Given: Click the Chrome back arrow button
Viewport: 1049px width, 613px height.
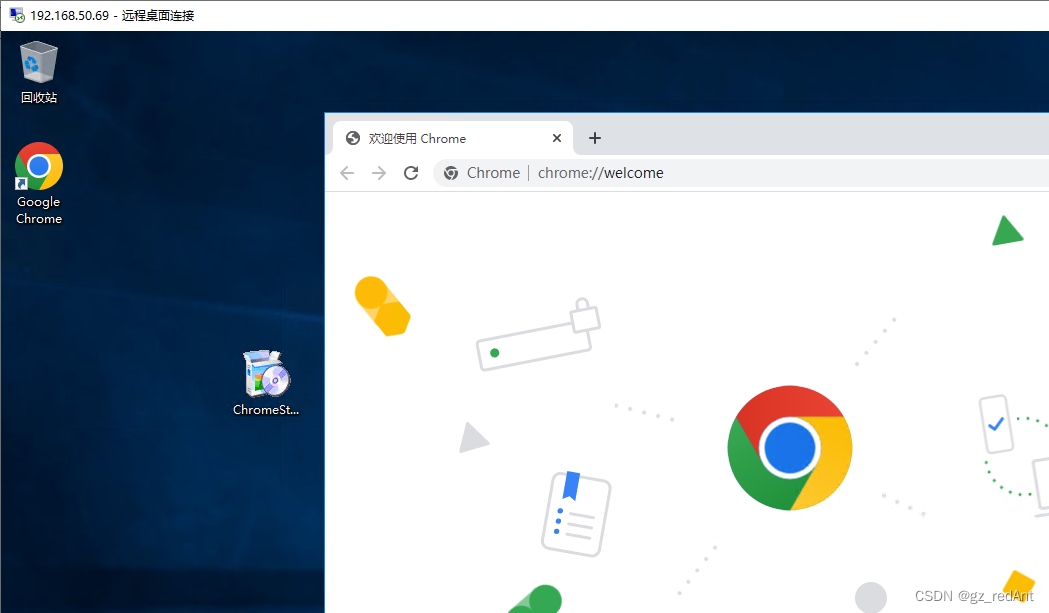Looking at the screenshot, I should [x=347, y=173].
